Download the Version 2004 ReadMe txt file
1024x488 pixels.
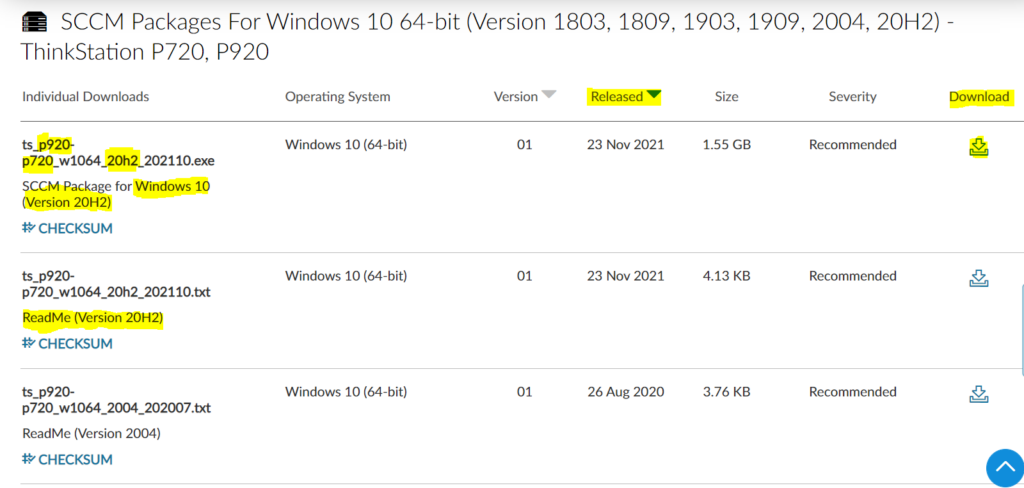click(x=978, y=394)
